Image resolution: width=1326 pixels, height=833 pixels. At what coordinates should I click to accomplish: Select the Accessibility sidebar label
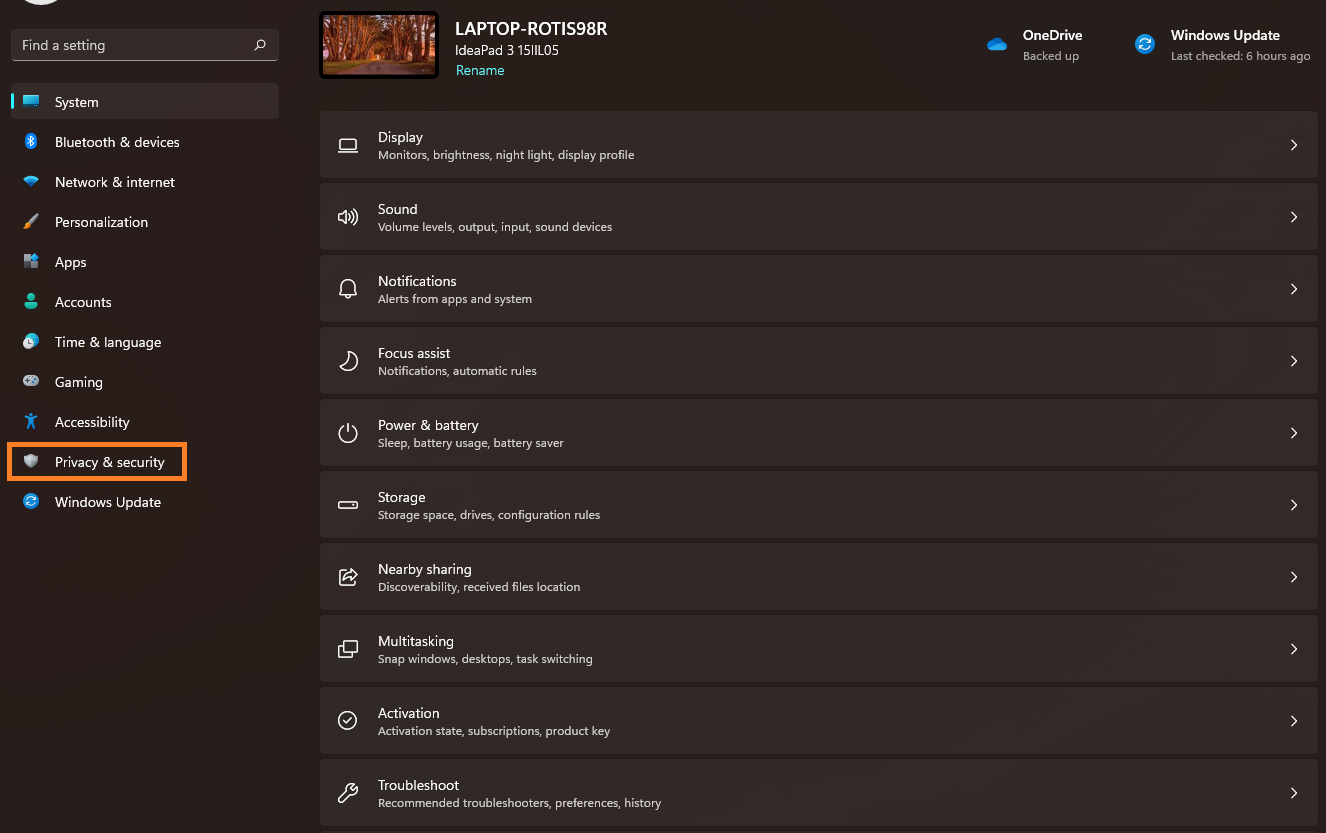tap(92, 422)
